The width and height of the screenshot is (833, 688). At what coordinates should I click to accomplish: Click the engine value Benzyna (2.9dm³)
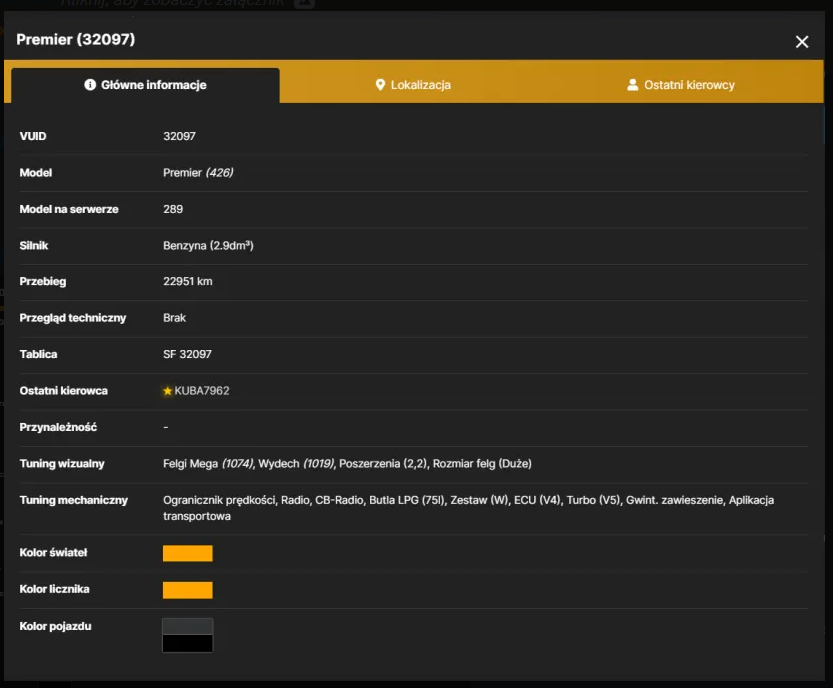(208, 245)
